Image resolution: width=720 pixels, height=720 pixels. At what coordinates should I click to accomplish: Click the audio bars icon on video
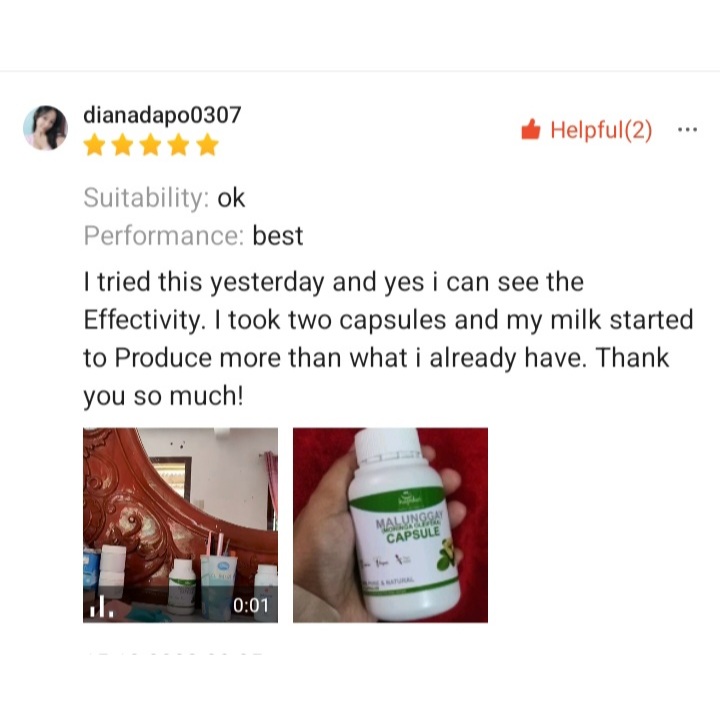[x=101, y=607]
